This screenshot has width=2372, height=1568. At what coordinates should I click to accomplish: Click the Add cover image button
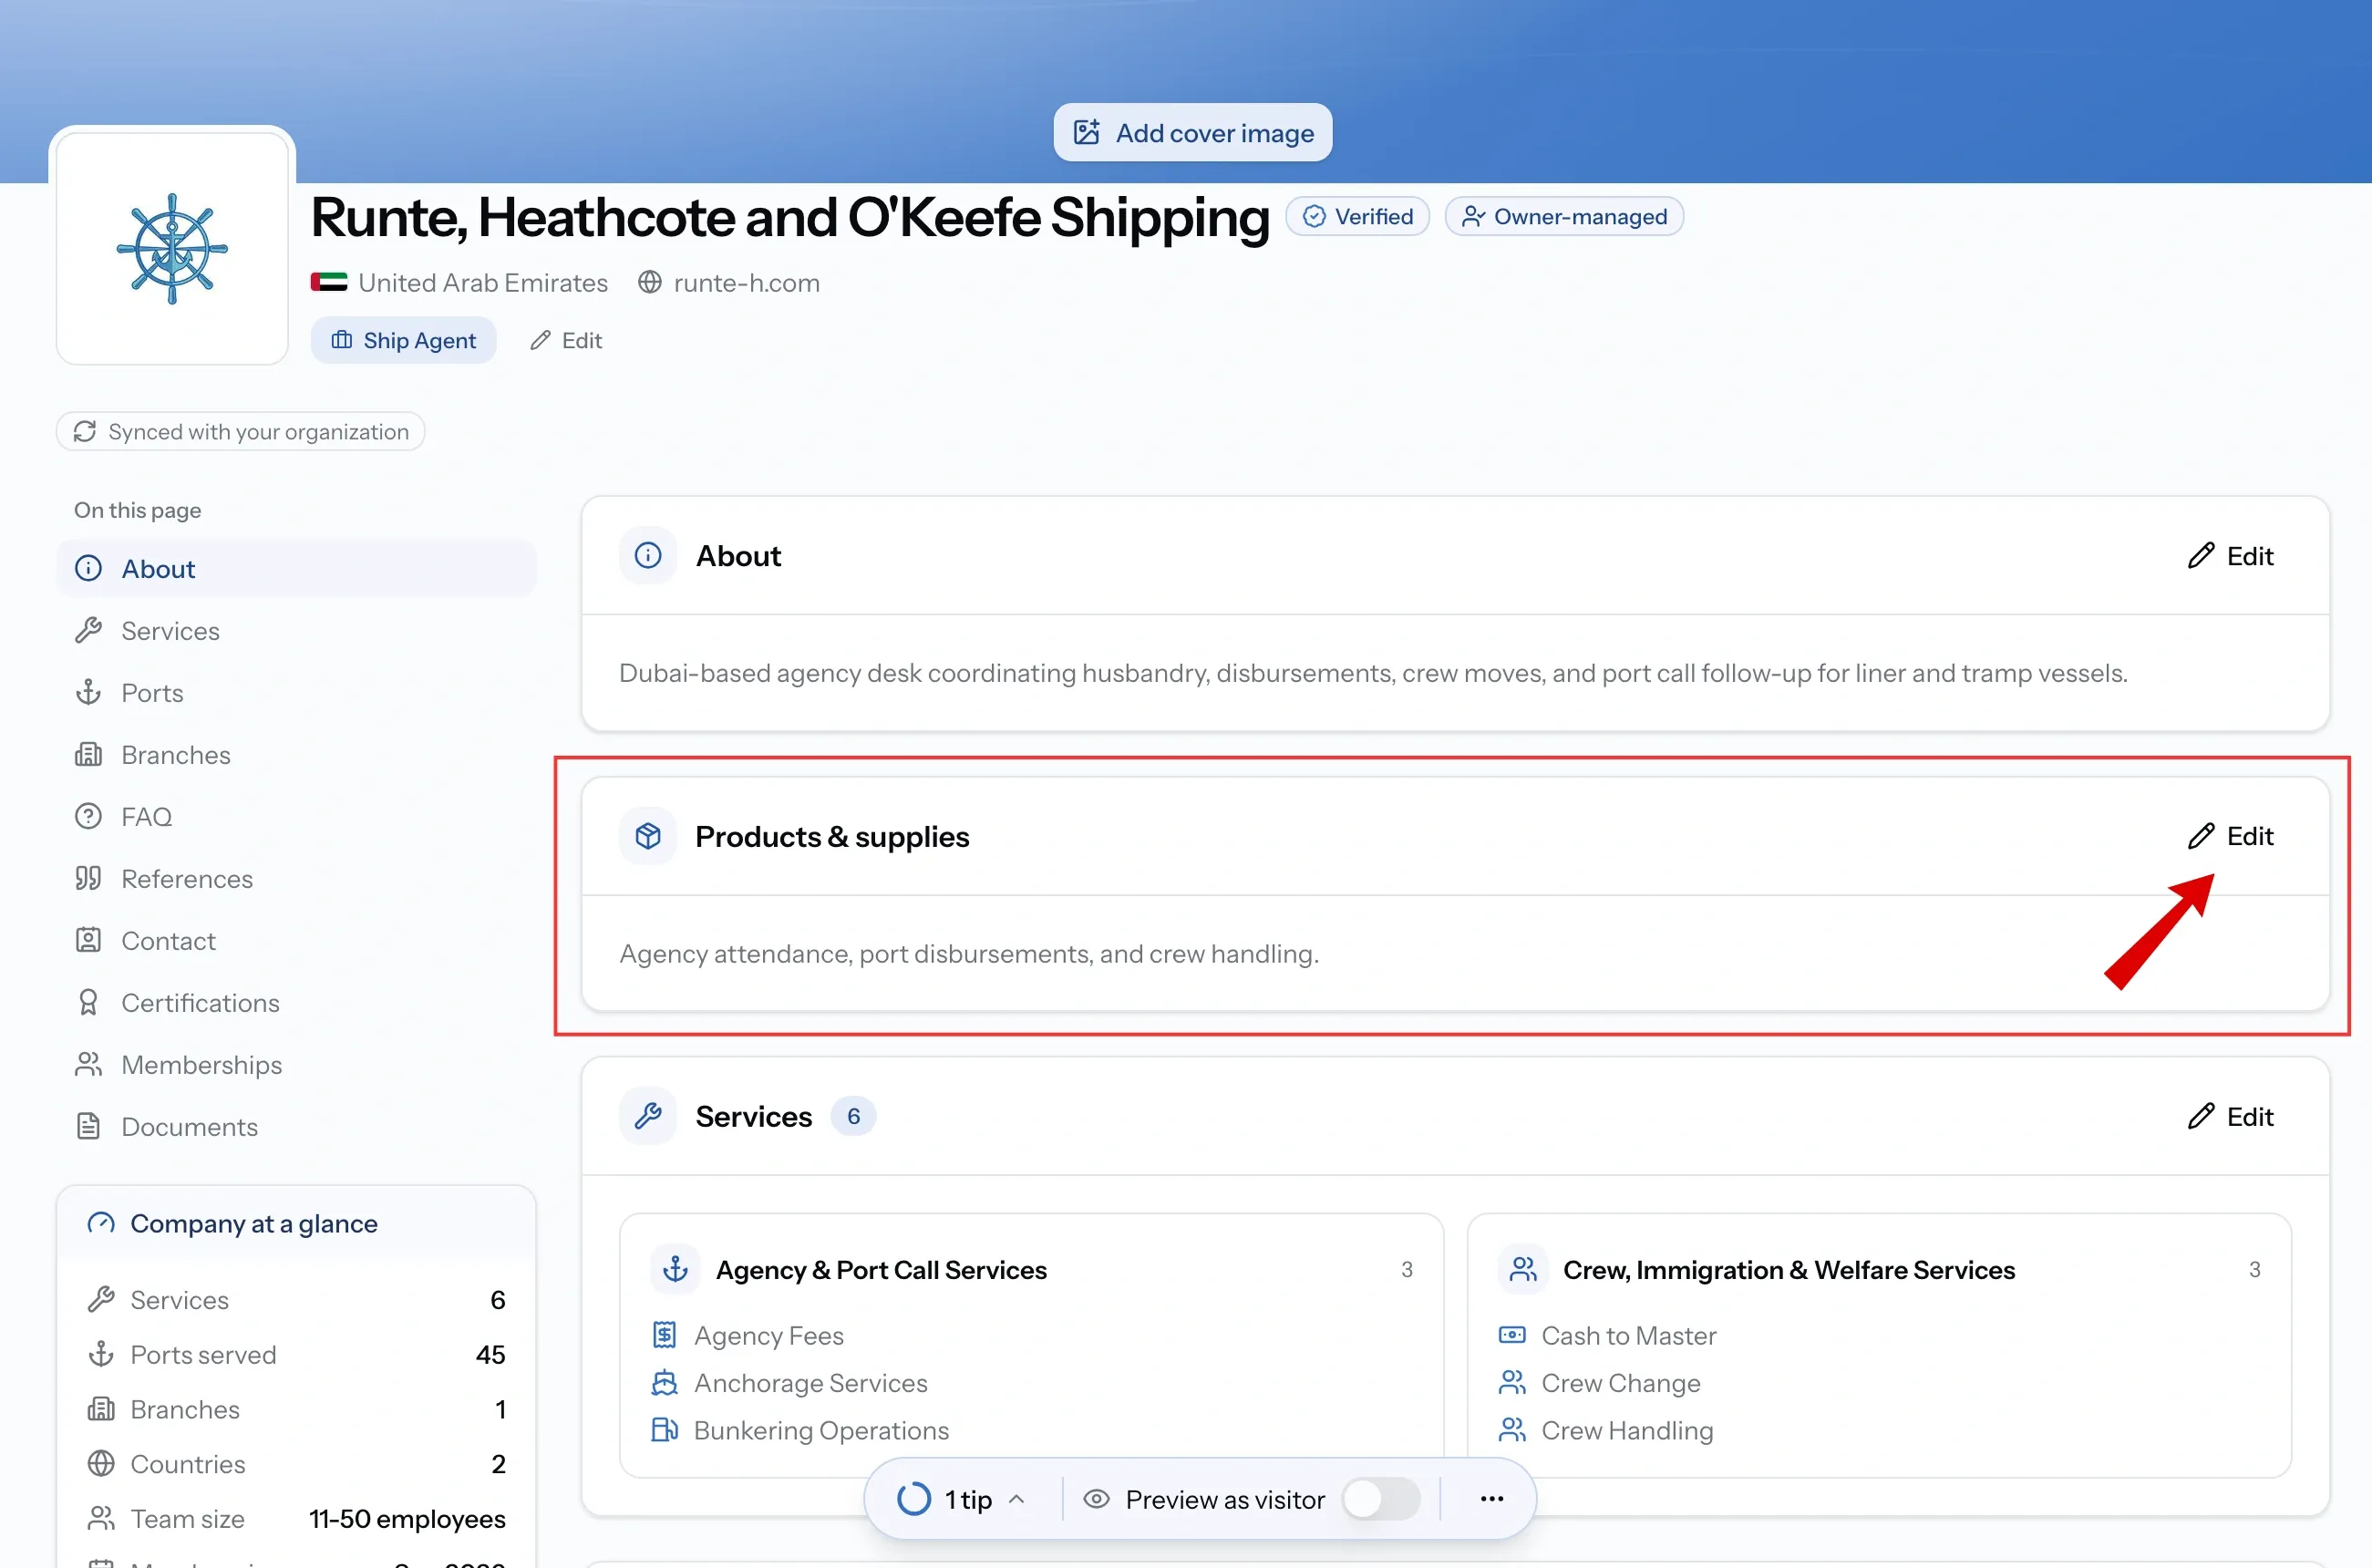(x=1192, y=133)
